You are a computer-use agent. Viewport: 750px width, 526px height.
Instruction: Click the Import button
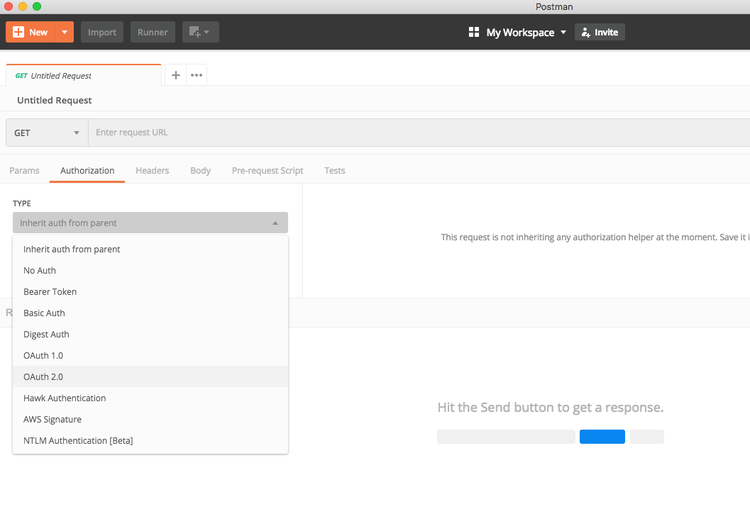[102, 32]
